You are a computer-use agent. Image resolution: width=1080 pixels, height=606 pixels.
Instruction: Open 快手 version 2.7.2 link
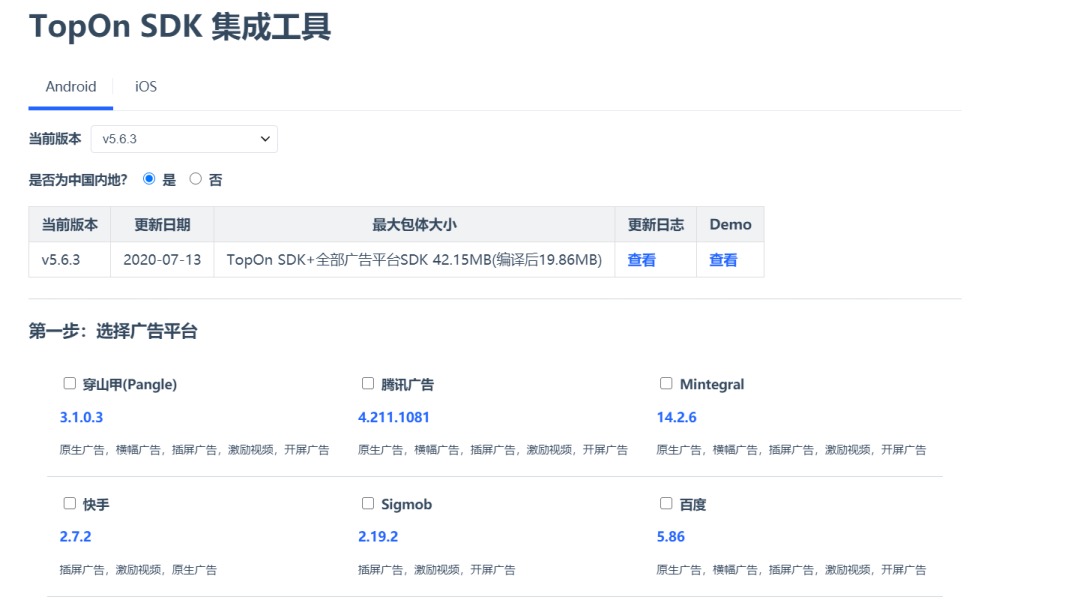[x=75, y=537]
